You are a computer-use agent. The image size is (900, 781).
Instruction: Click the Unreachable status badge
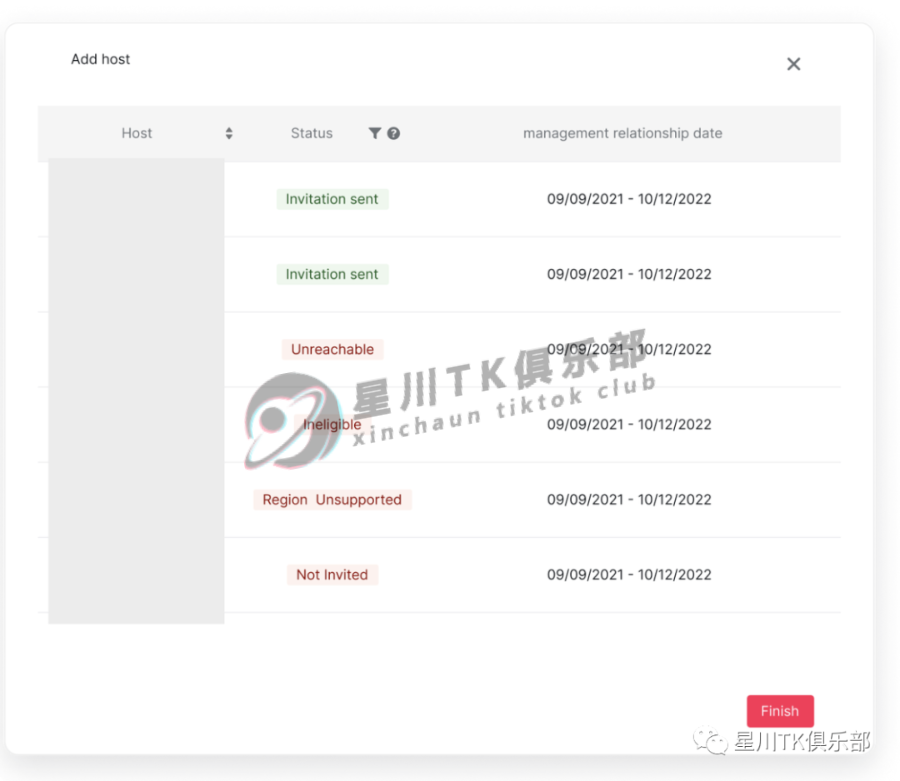332,349
